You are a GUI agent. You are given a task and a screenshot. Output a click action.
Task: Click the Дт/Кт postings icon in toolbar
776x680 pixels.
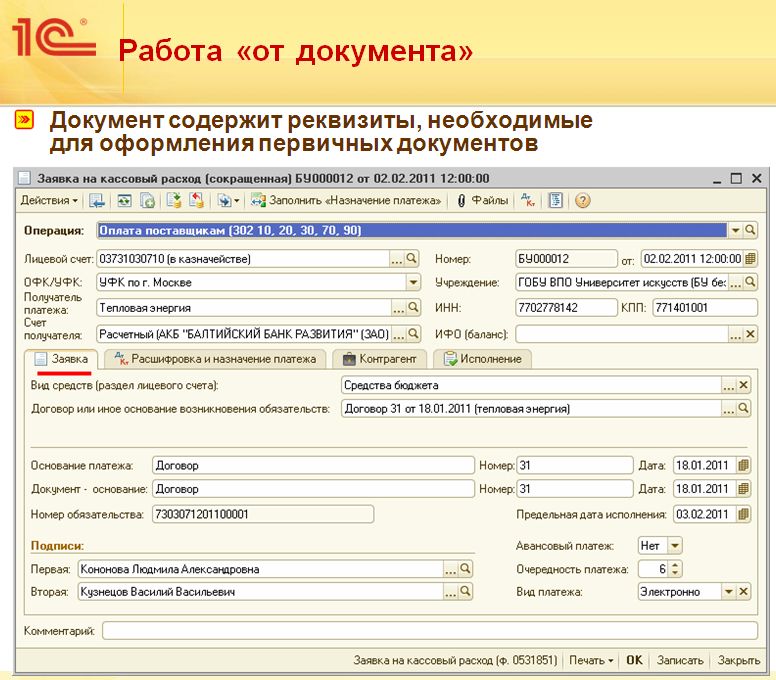pos(528,200)
